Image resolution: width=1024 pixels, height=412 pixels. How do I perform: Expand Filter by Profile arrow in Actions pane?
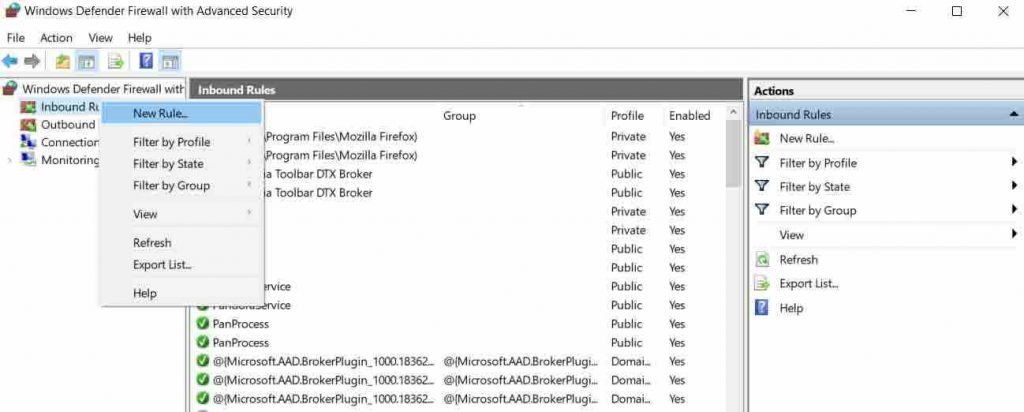[x=1014, y=162]
